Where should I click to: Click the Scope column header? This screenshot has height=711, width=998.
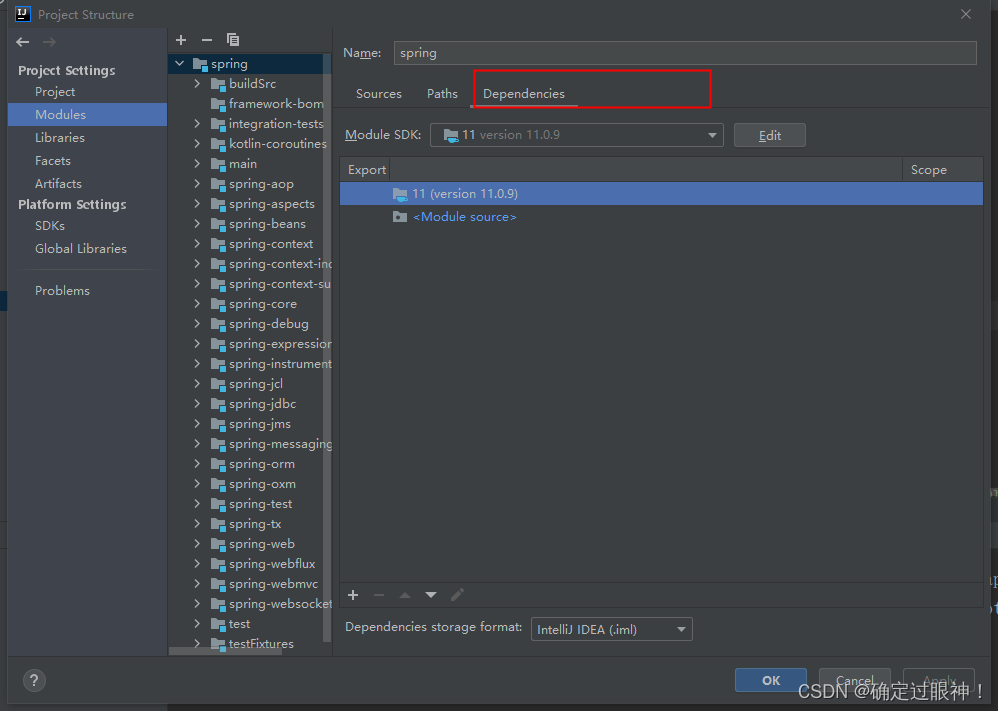929,170
